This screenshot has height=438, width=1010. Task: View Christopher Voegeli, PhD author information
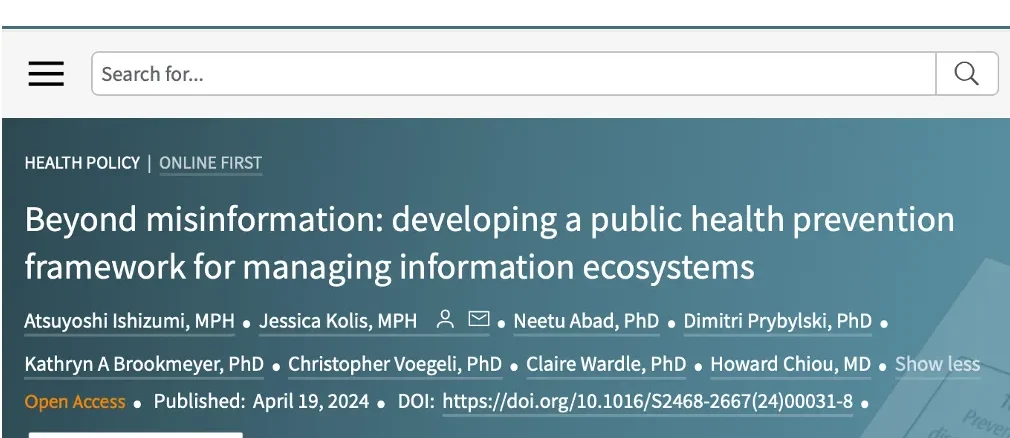coord(395,364)
